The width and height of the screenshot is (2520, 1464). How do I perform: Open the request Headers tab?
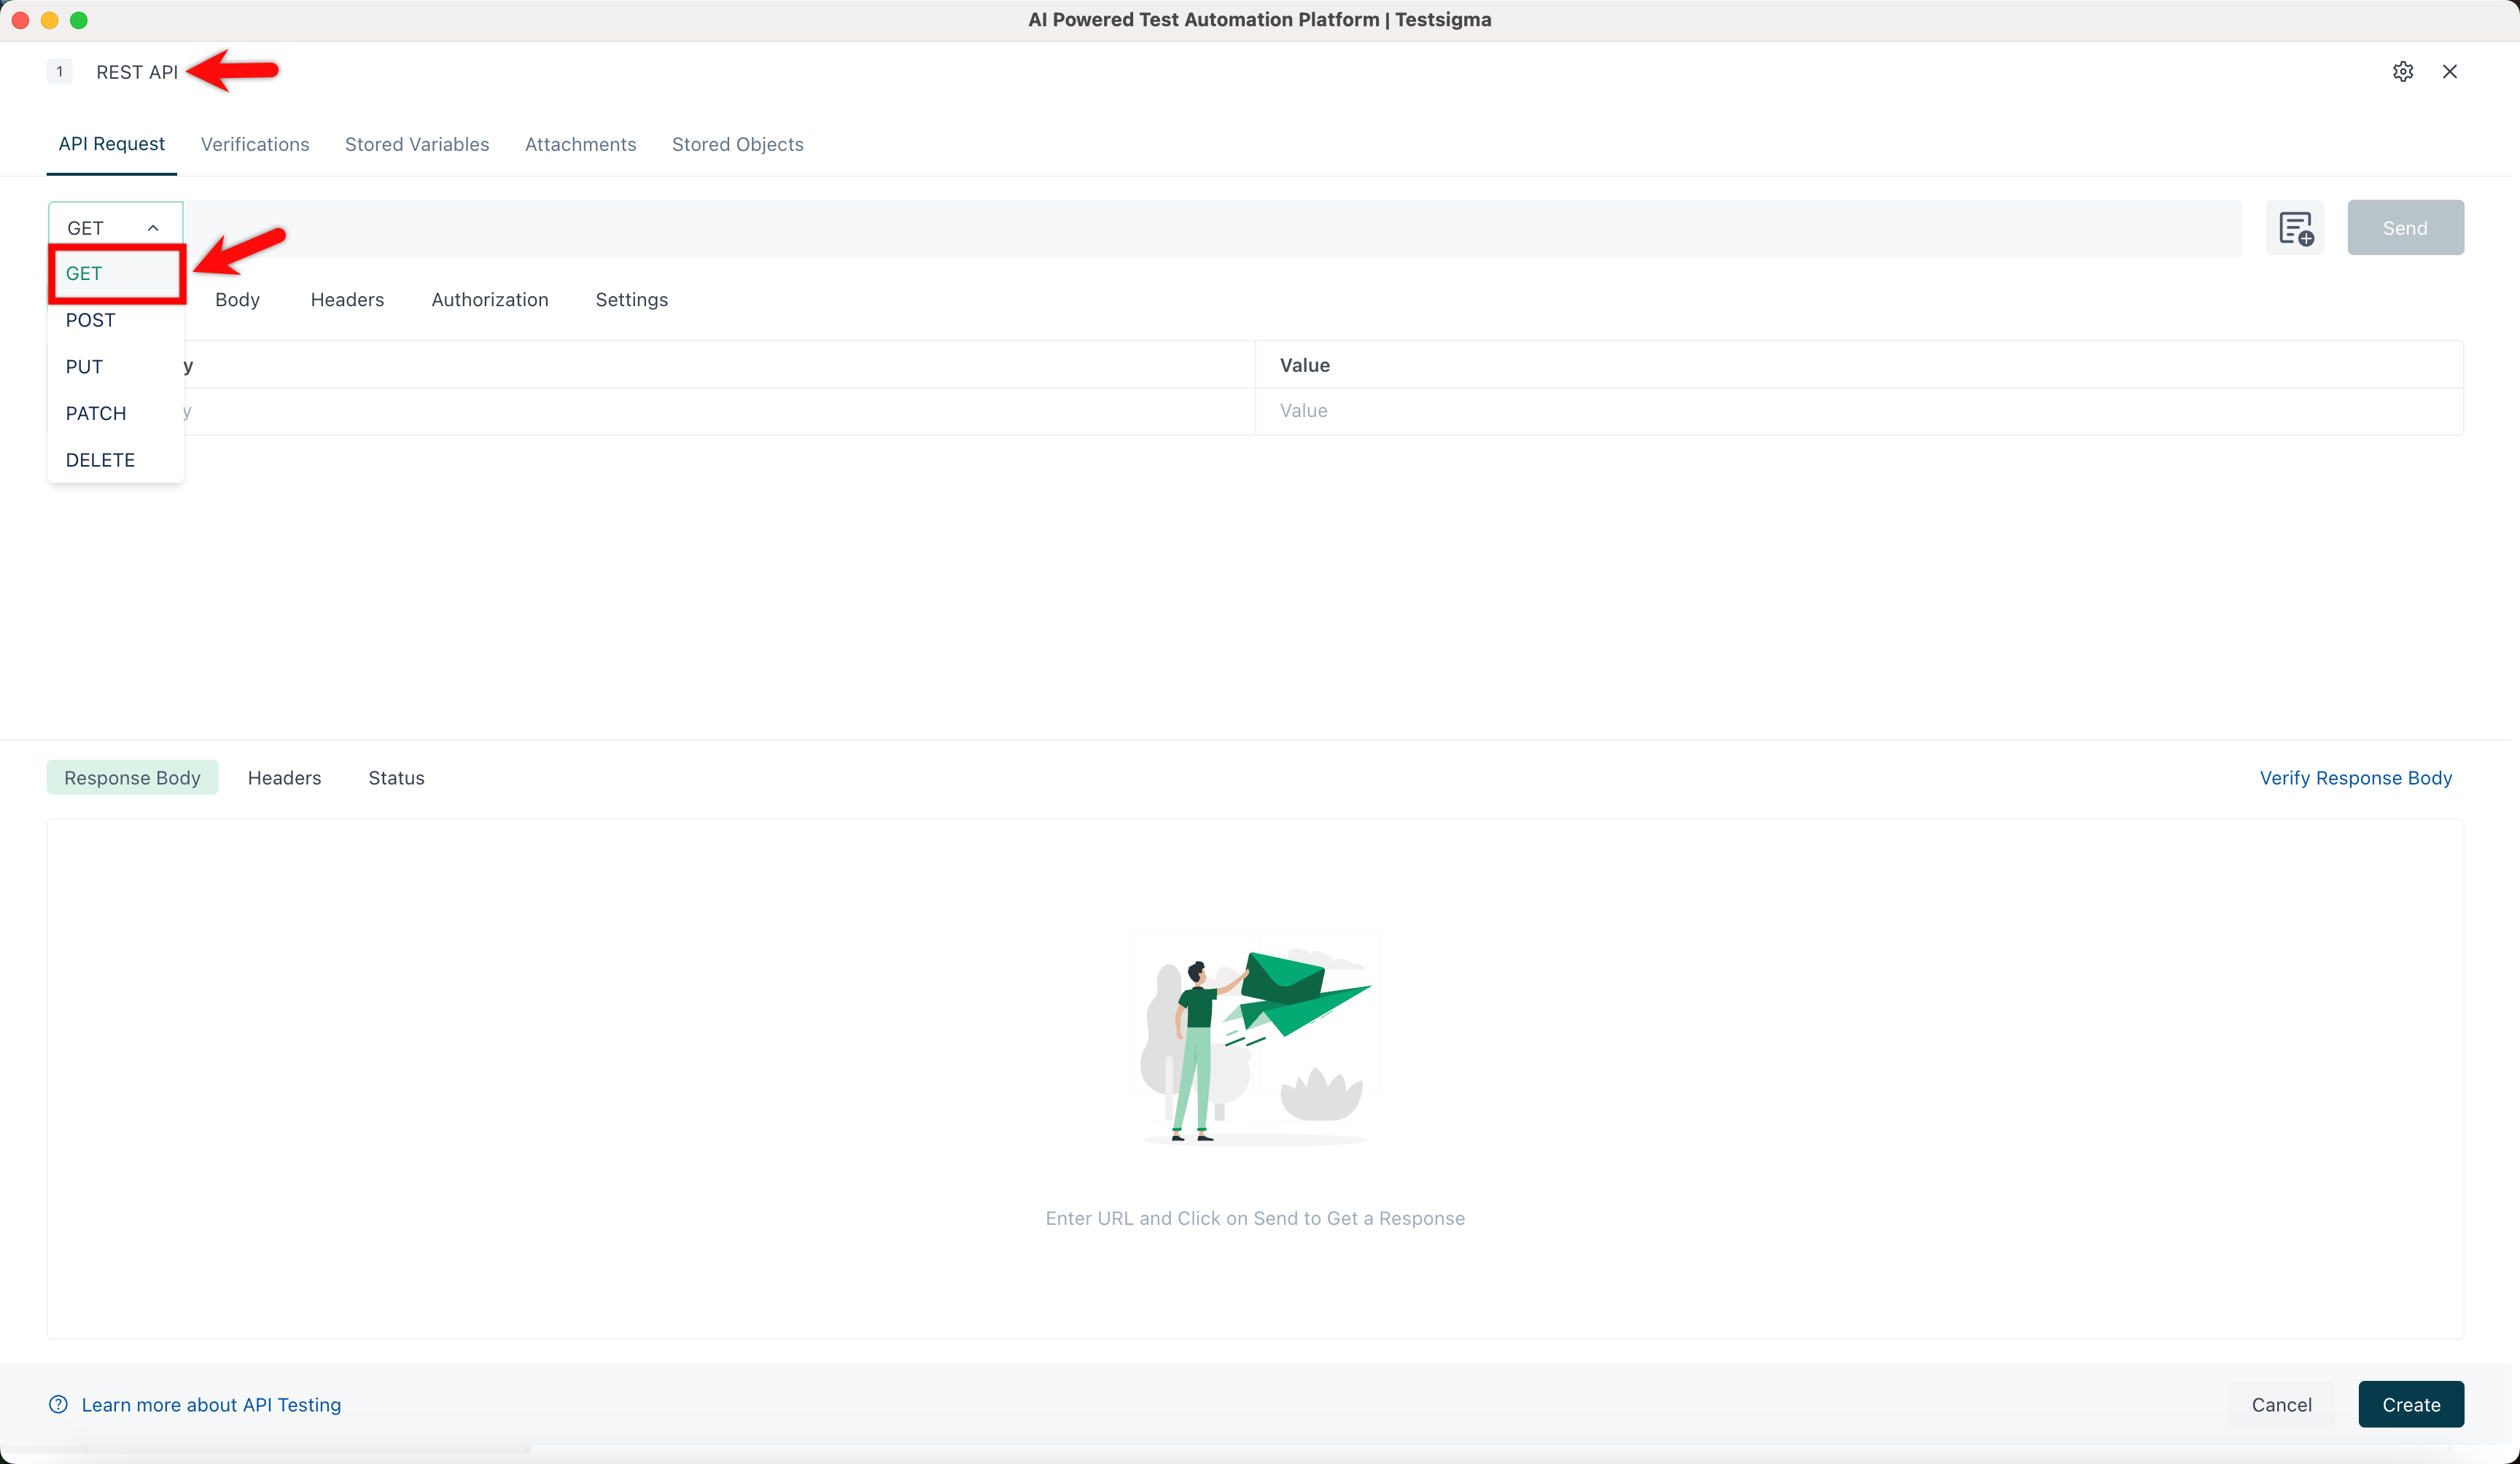(347, 300)
